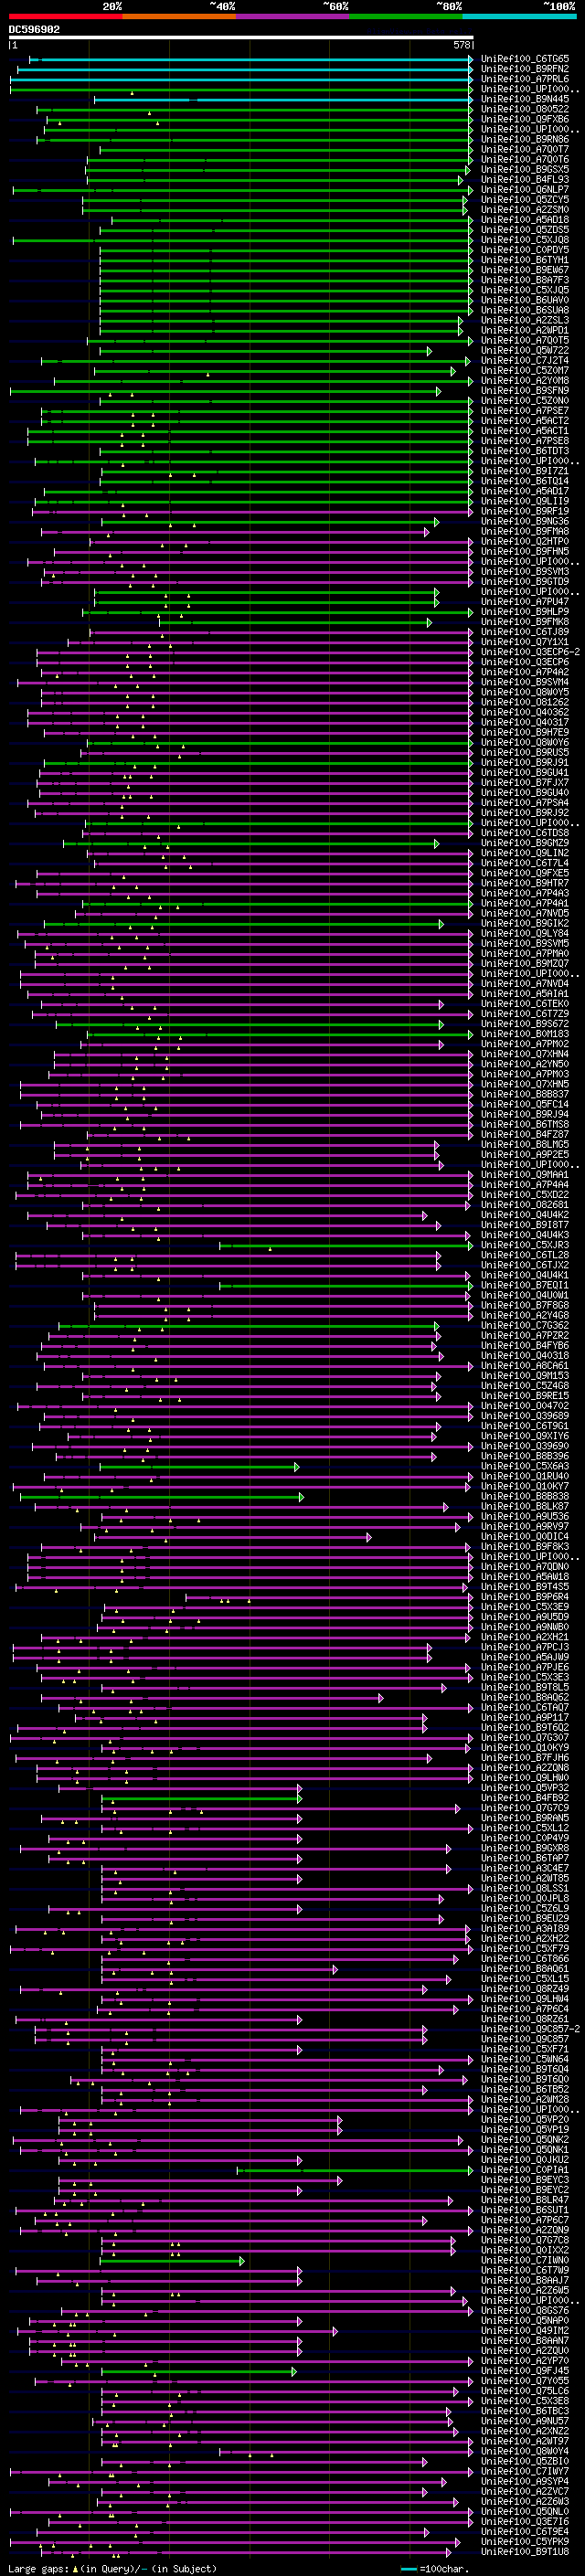Screen dimensions: 585x2576
Task: Select label UniRef100_Q9M153
Action: (x=525, y=1376)
